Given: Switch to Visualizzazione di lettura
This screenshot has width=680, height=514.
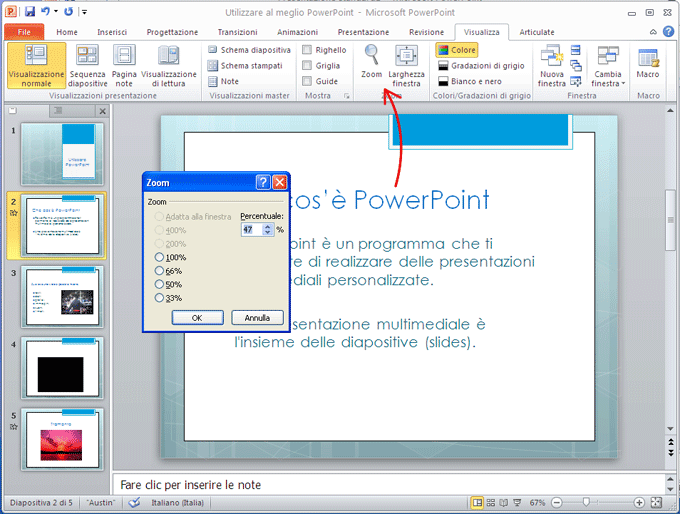Looking at the screenshot, I should tap(169, 65).
